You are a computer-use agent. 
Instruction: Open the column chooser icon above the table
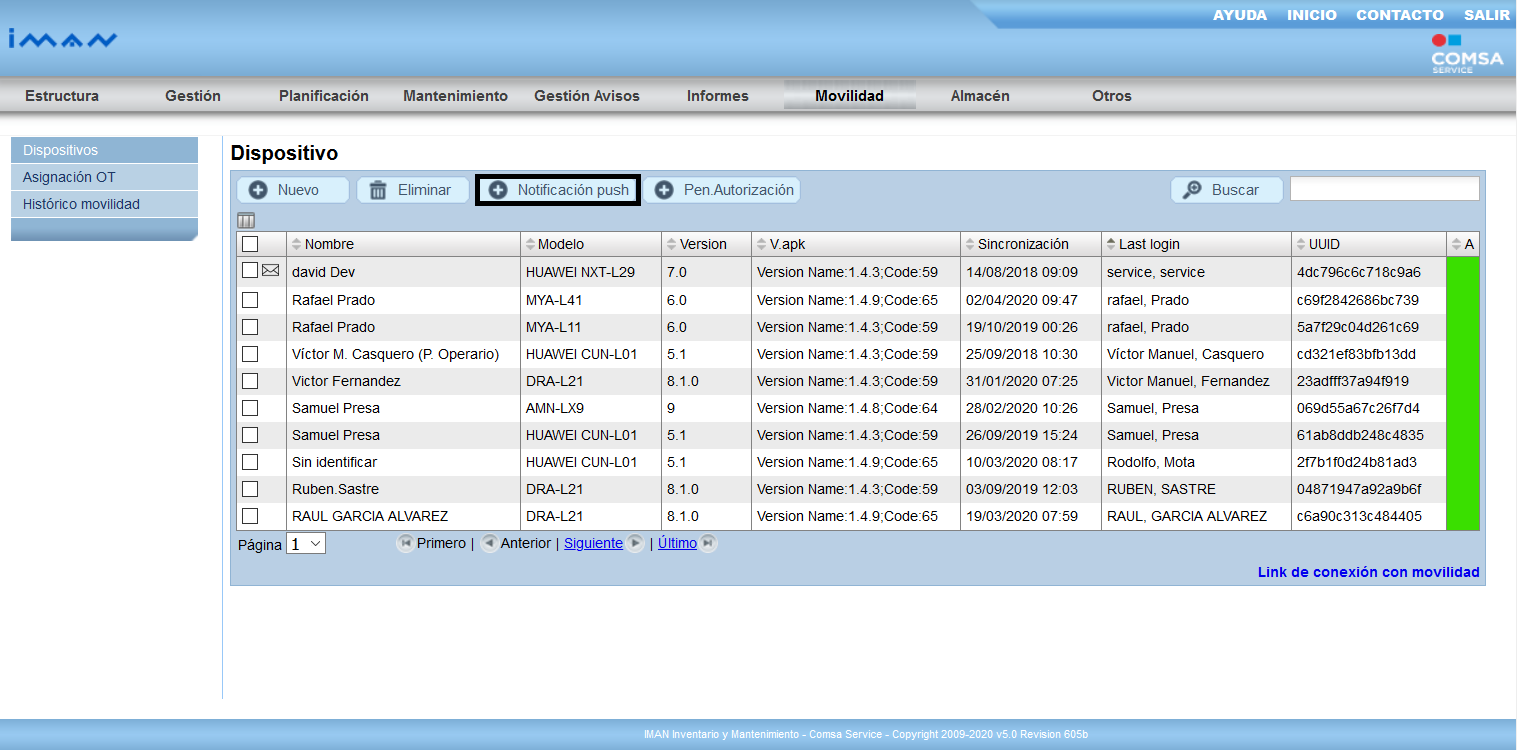pyautogui.click(x=246, y=220)
